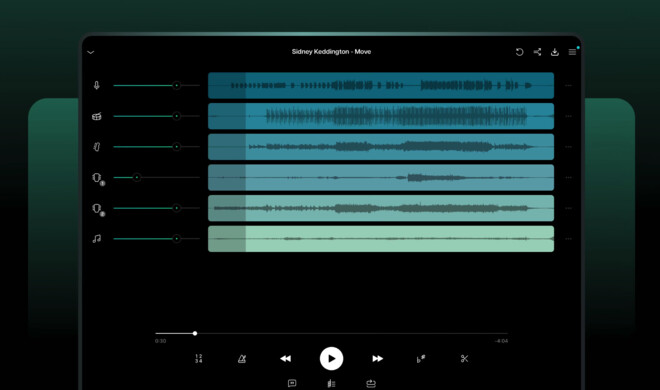
Task: Open guitar 1 track more options dots
Action: (x=568, y=178)
